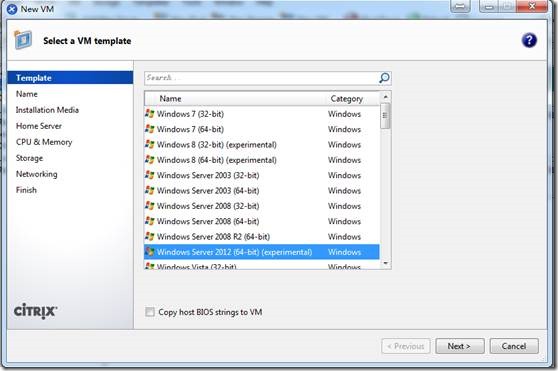
Task: Click the blue help question mark icon
Action: coord(529,40)
